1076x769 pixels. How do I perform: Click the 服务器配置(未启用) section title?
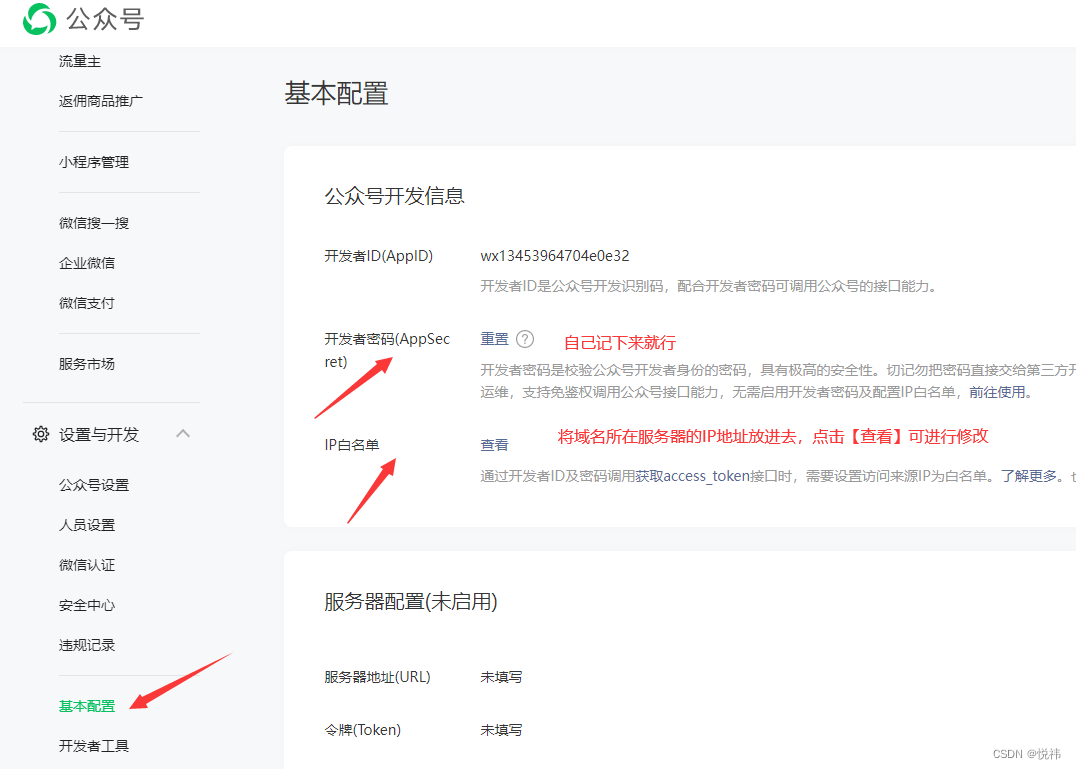[x=411, y=602]
